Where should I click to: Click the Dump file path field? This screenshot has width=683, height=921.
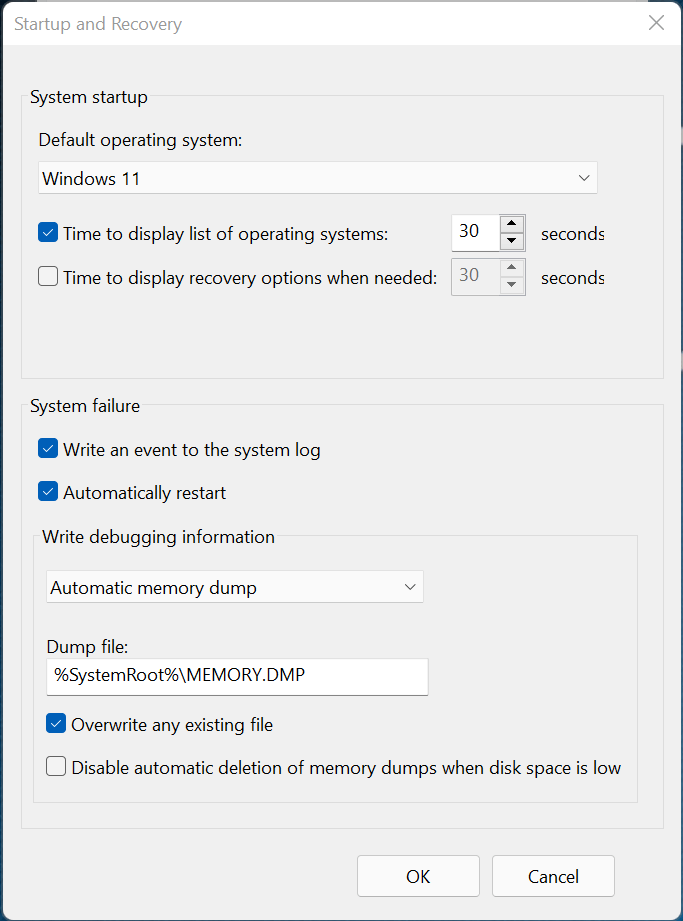237,677
